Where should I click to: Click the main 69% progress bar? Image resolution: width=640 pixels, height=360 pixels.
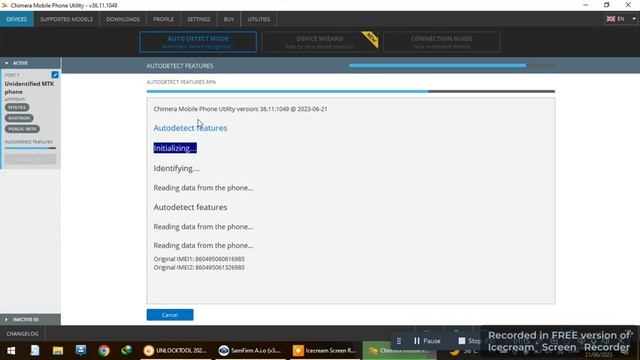[351, 91]
